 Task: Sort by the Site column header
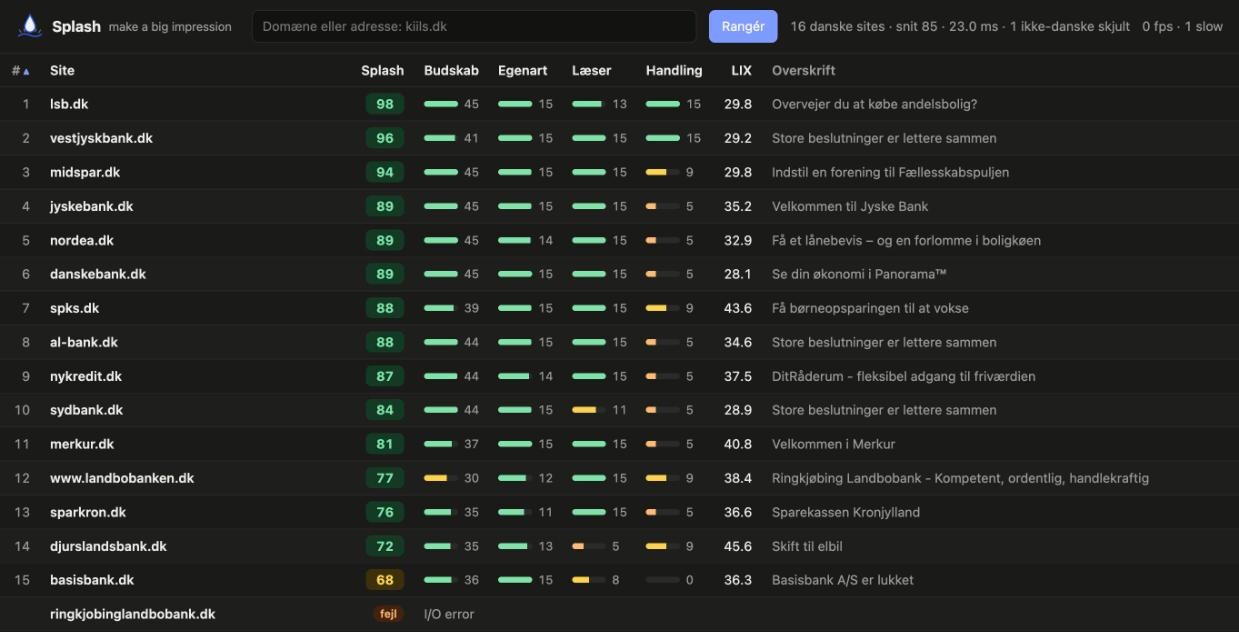click(x=62, y=70)
